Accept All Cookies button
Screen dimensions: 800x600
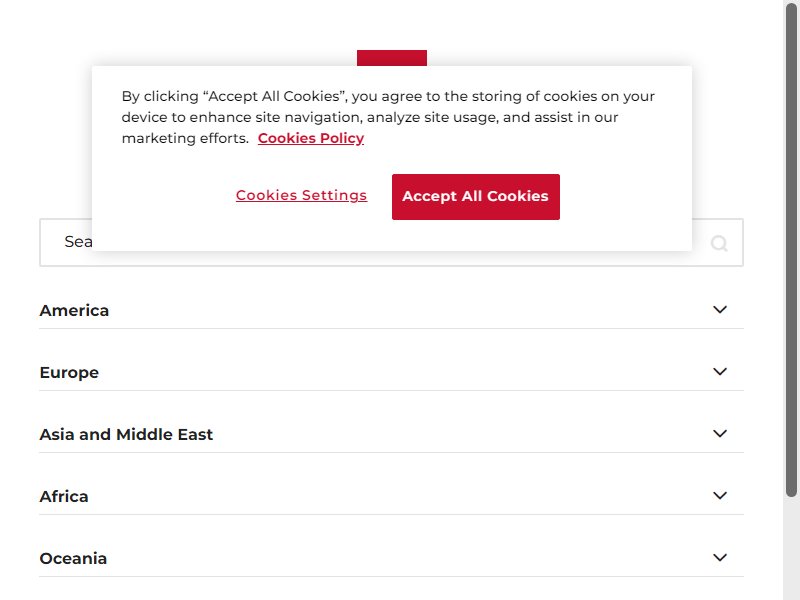point(476,197)
